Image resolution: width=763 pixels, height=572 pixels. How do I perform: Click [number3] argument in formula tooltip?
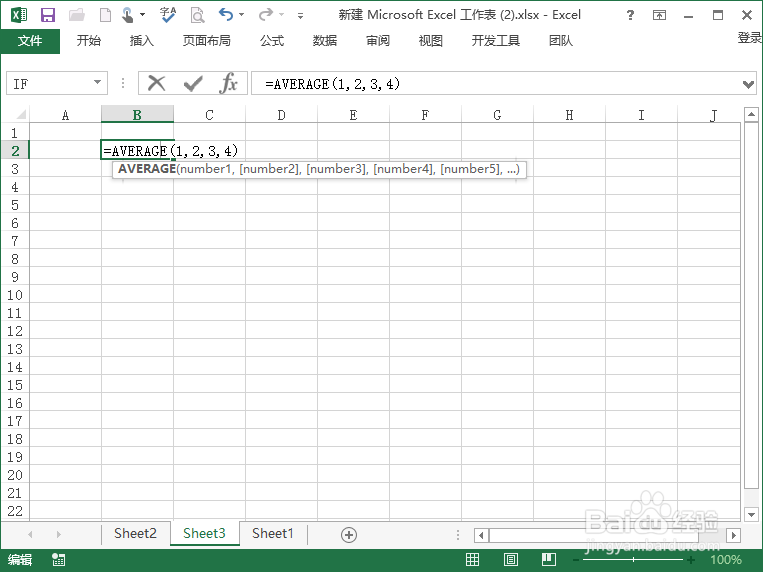[336, 169]
